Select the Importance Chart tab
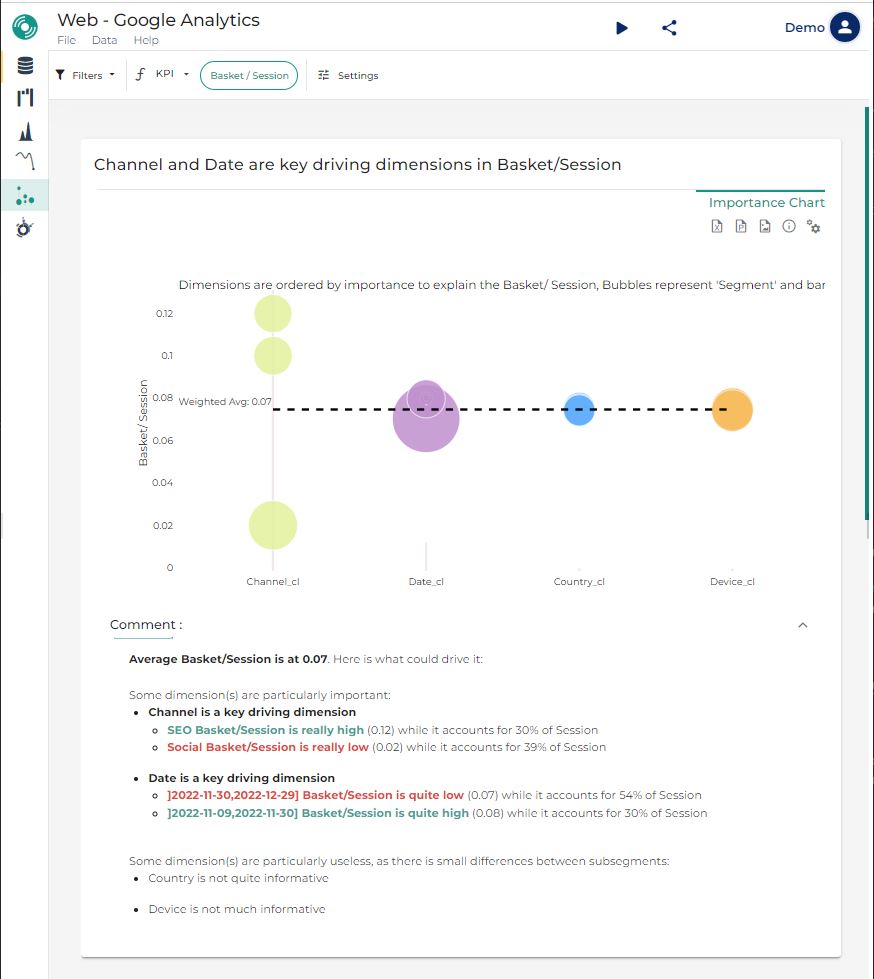874x979 pixels. (767, 202)
